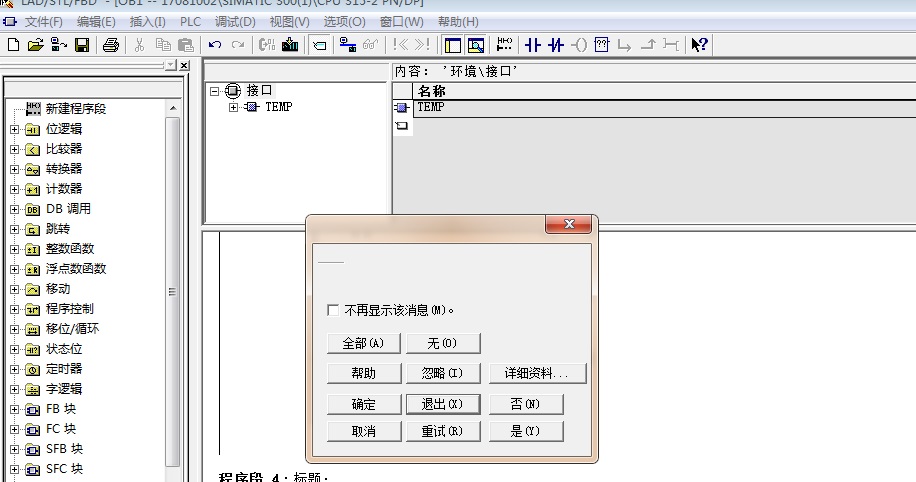Collapse the 接口 tree node
This screenshot has width=916, height=482.
point(214,90)
